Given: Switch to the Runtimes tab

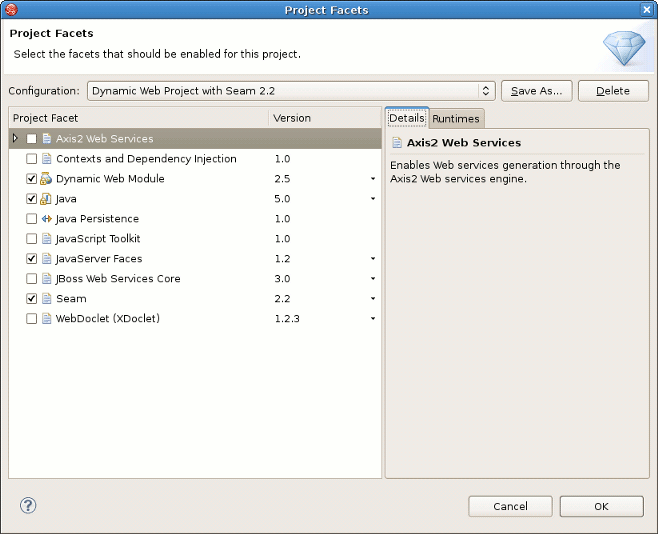Looking at the screenshot, I should pos(456,119).
